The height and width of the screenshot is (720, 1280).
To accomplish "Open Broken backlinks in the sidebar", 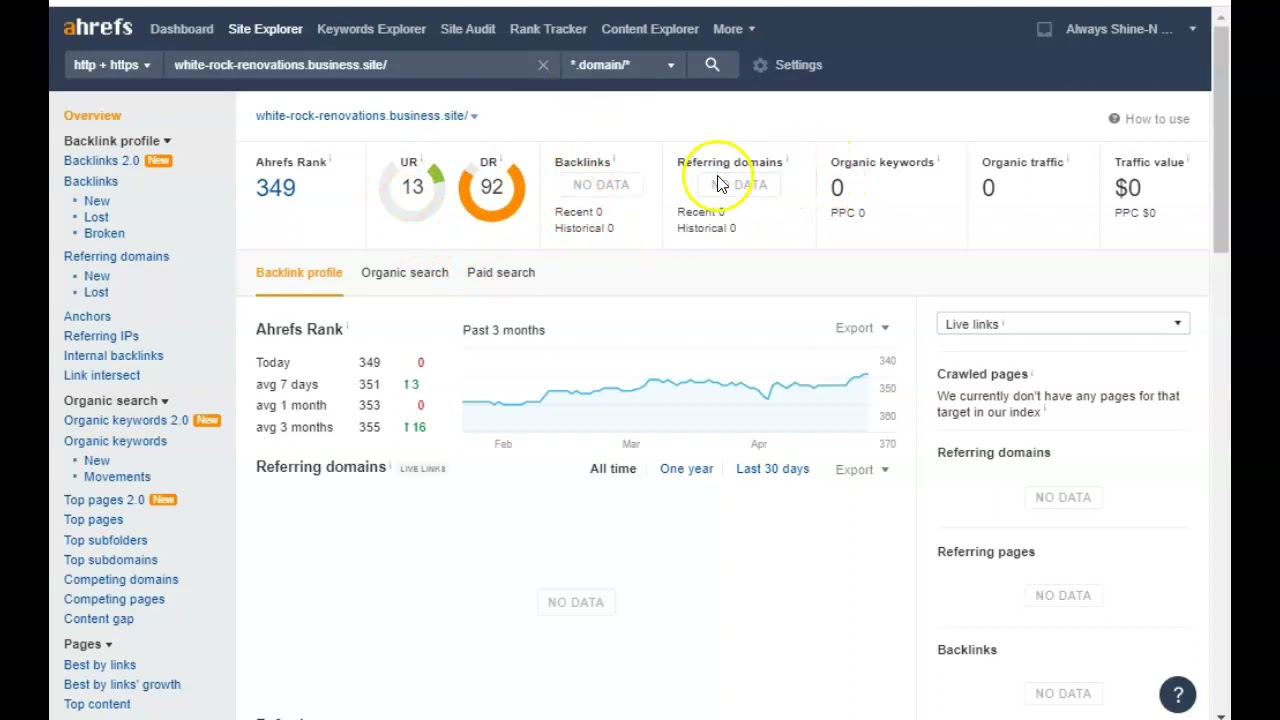I will click(x=104, y=233).
